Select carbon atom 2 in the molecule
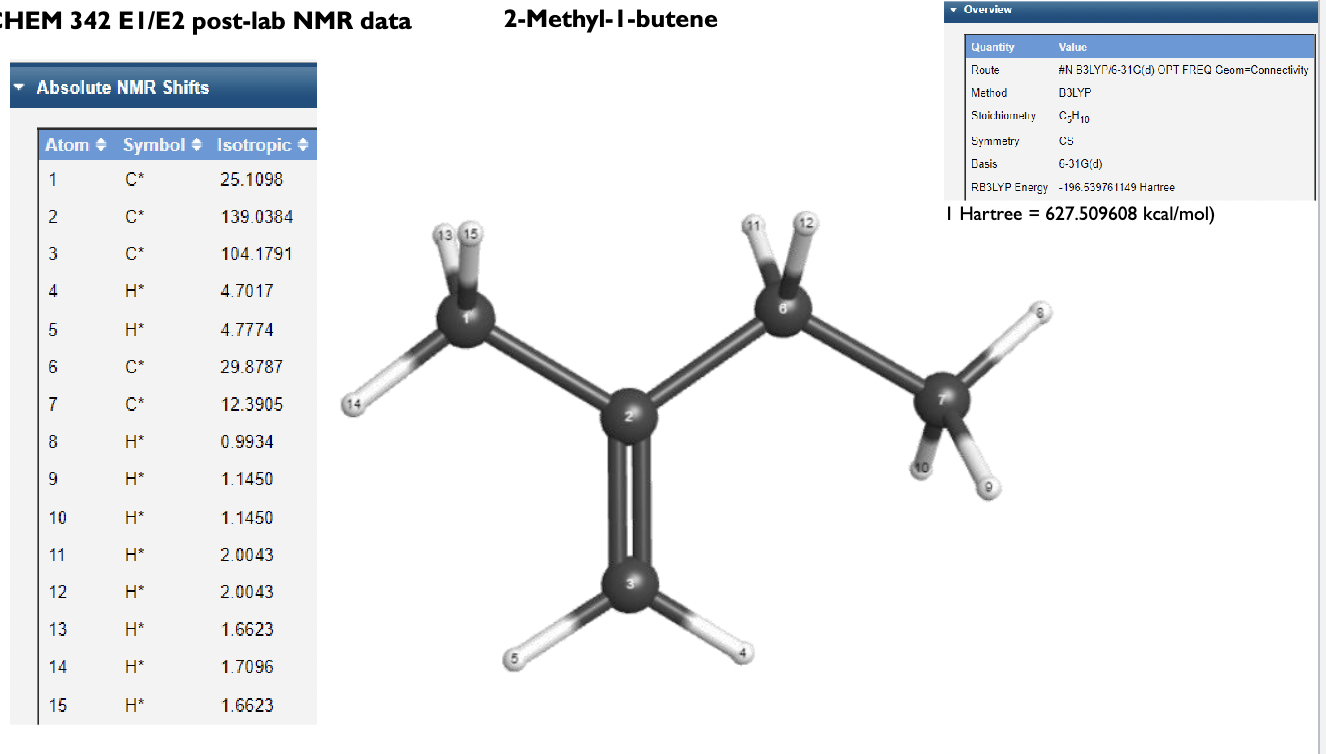This screenshot has height=754, width=1326. [x=628, y=415]
